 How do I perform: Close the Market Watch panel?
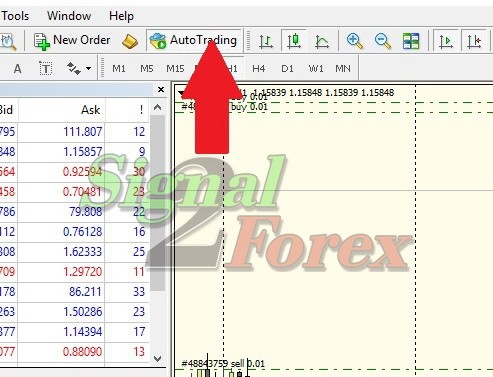click(x=161, y=89)
